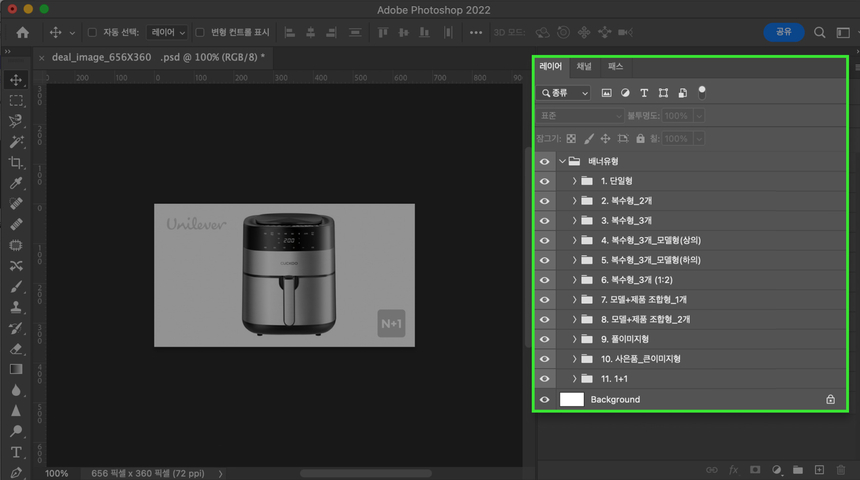The height and width of the screenshot is (480, 860).
Task: Click the Home icon in options bar
Action: [22, 32]
